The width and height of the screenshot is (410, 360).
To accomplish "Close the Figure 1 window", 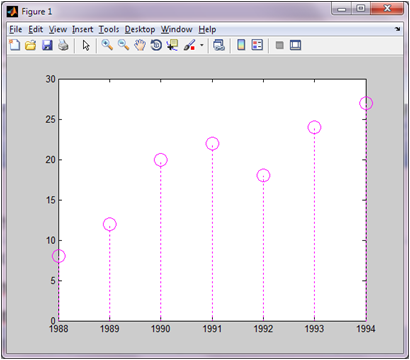I will 387,9.
